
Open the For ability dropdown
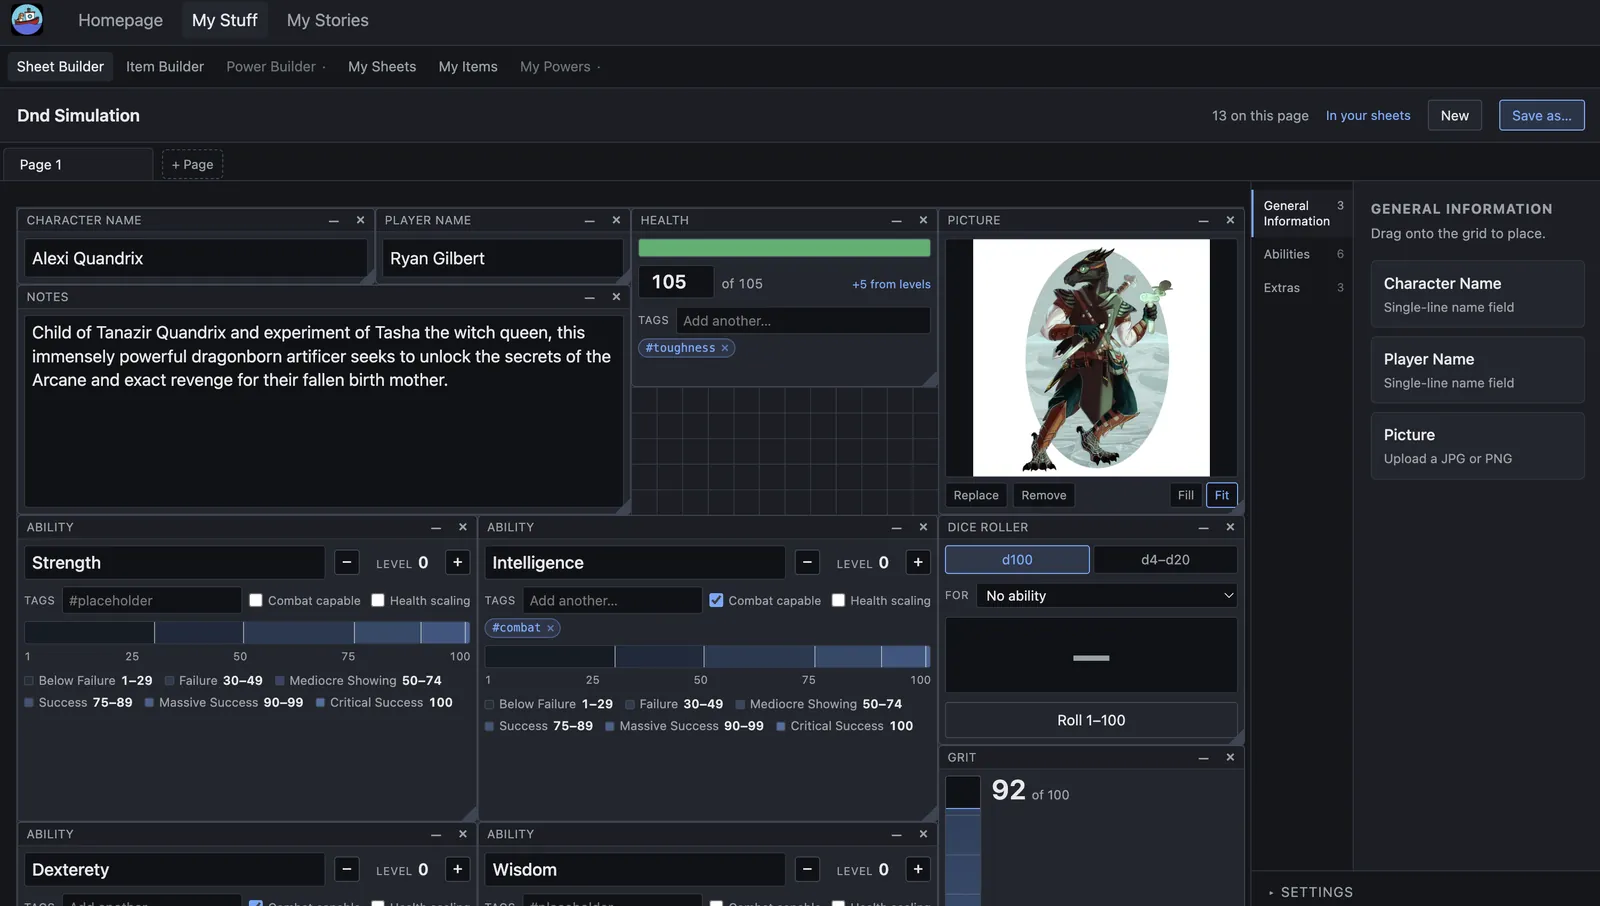[x=1107, y=596]
